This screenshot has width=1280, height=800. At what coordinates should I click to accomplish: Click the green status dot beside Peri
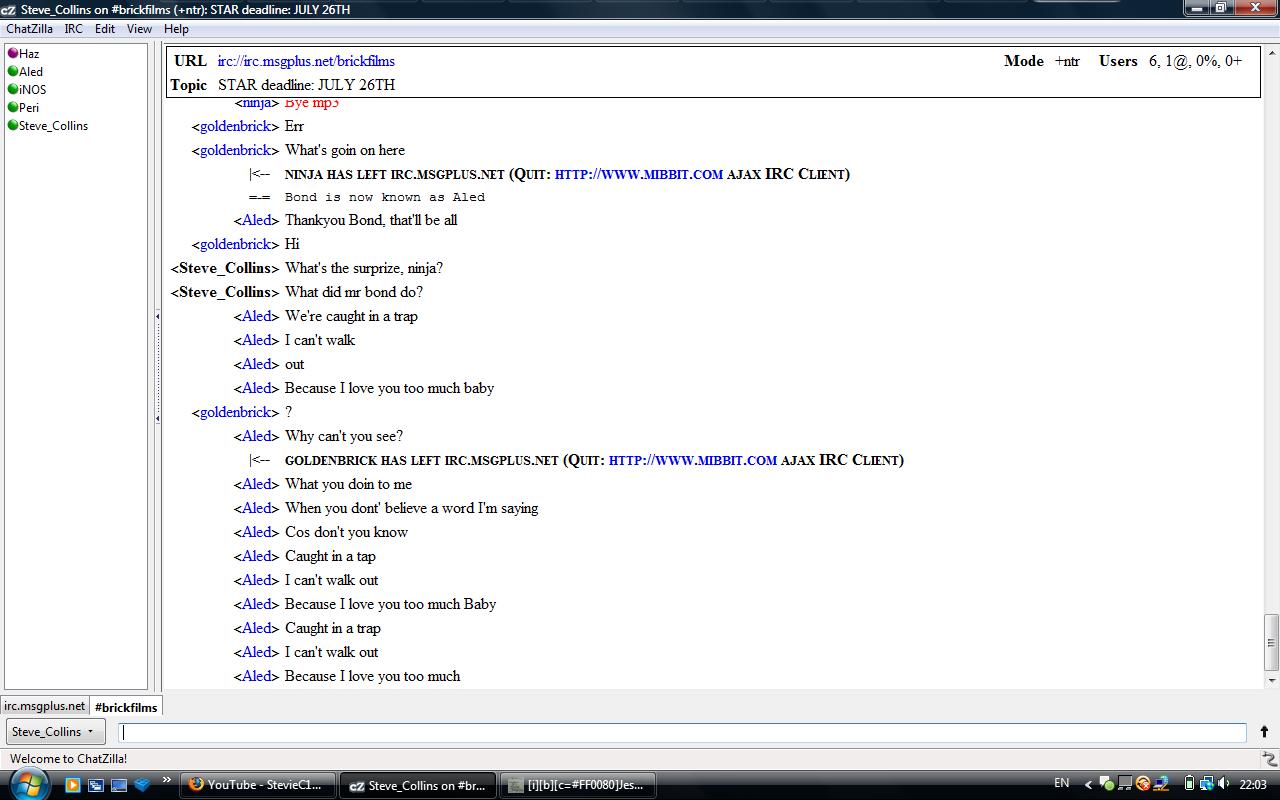click(x=13, y=108)
